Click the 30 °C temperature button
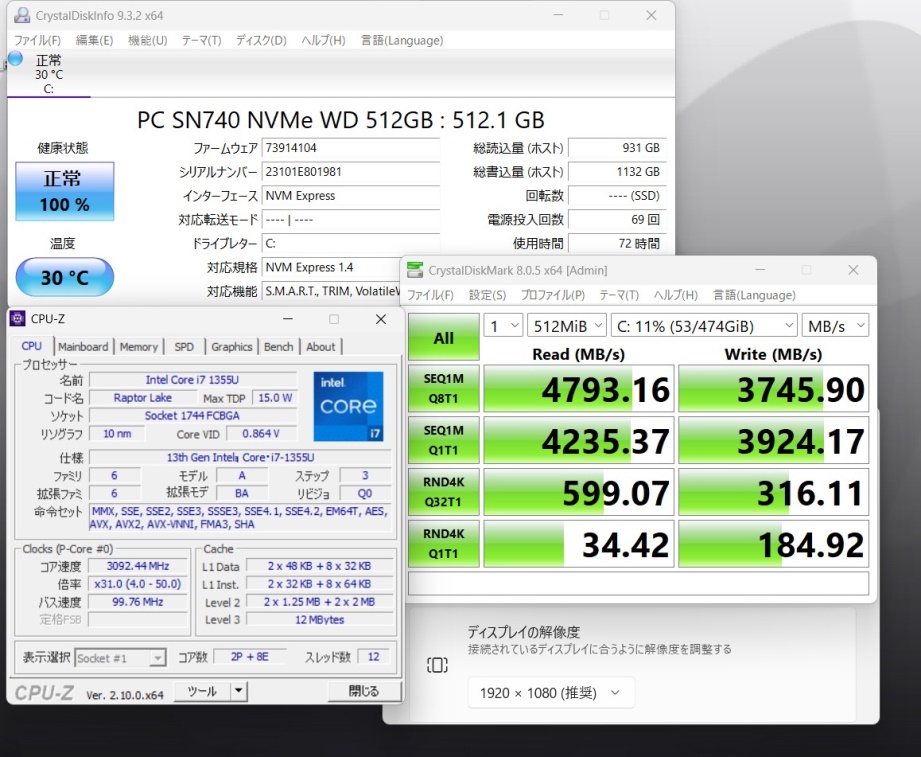The width and height of the screenshot is (921, 757). [x=65, y=277]
